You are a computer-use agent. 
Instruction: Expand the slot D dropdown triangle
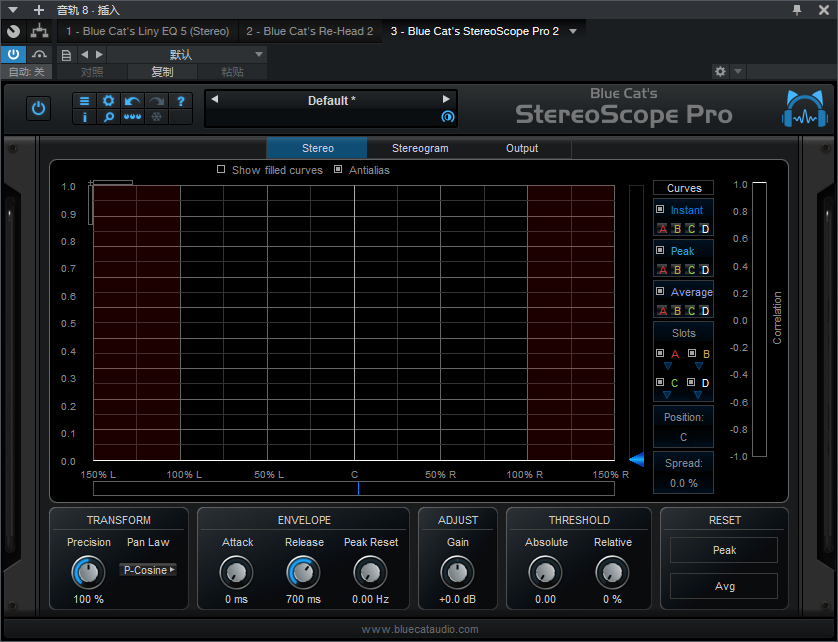point(697,395)
